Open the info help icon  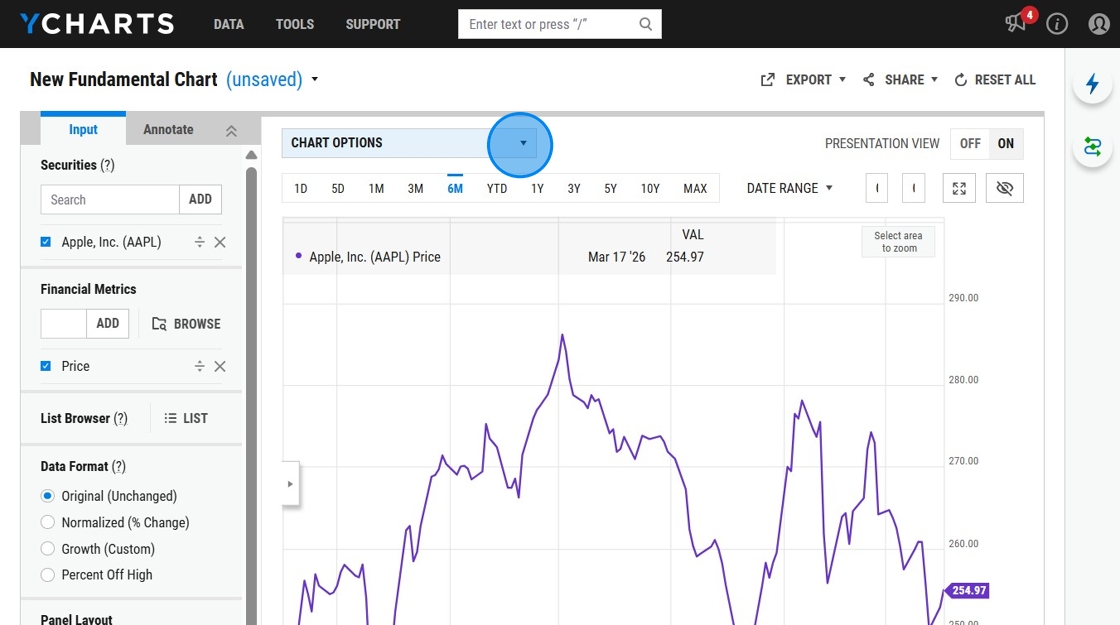coord(1057,24)
